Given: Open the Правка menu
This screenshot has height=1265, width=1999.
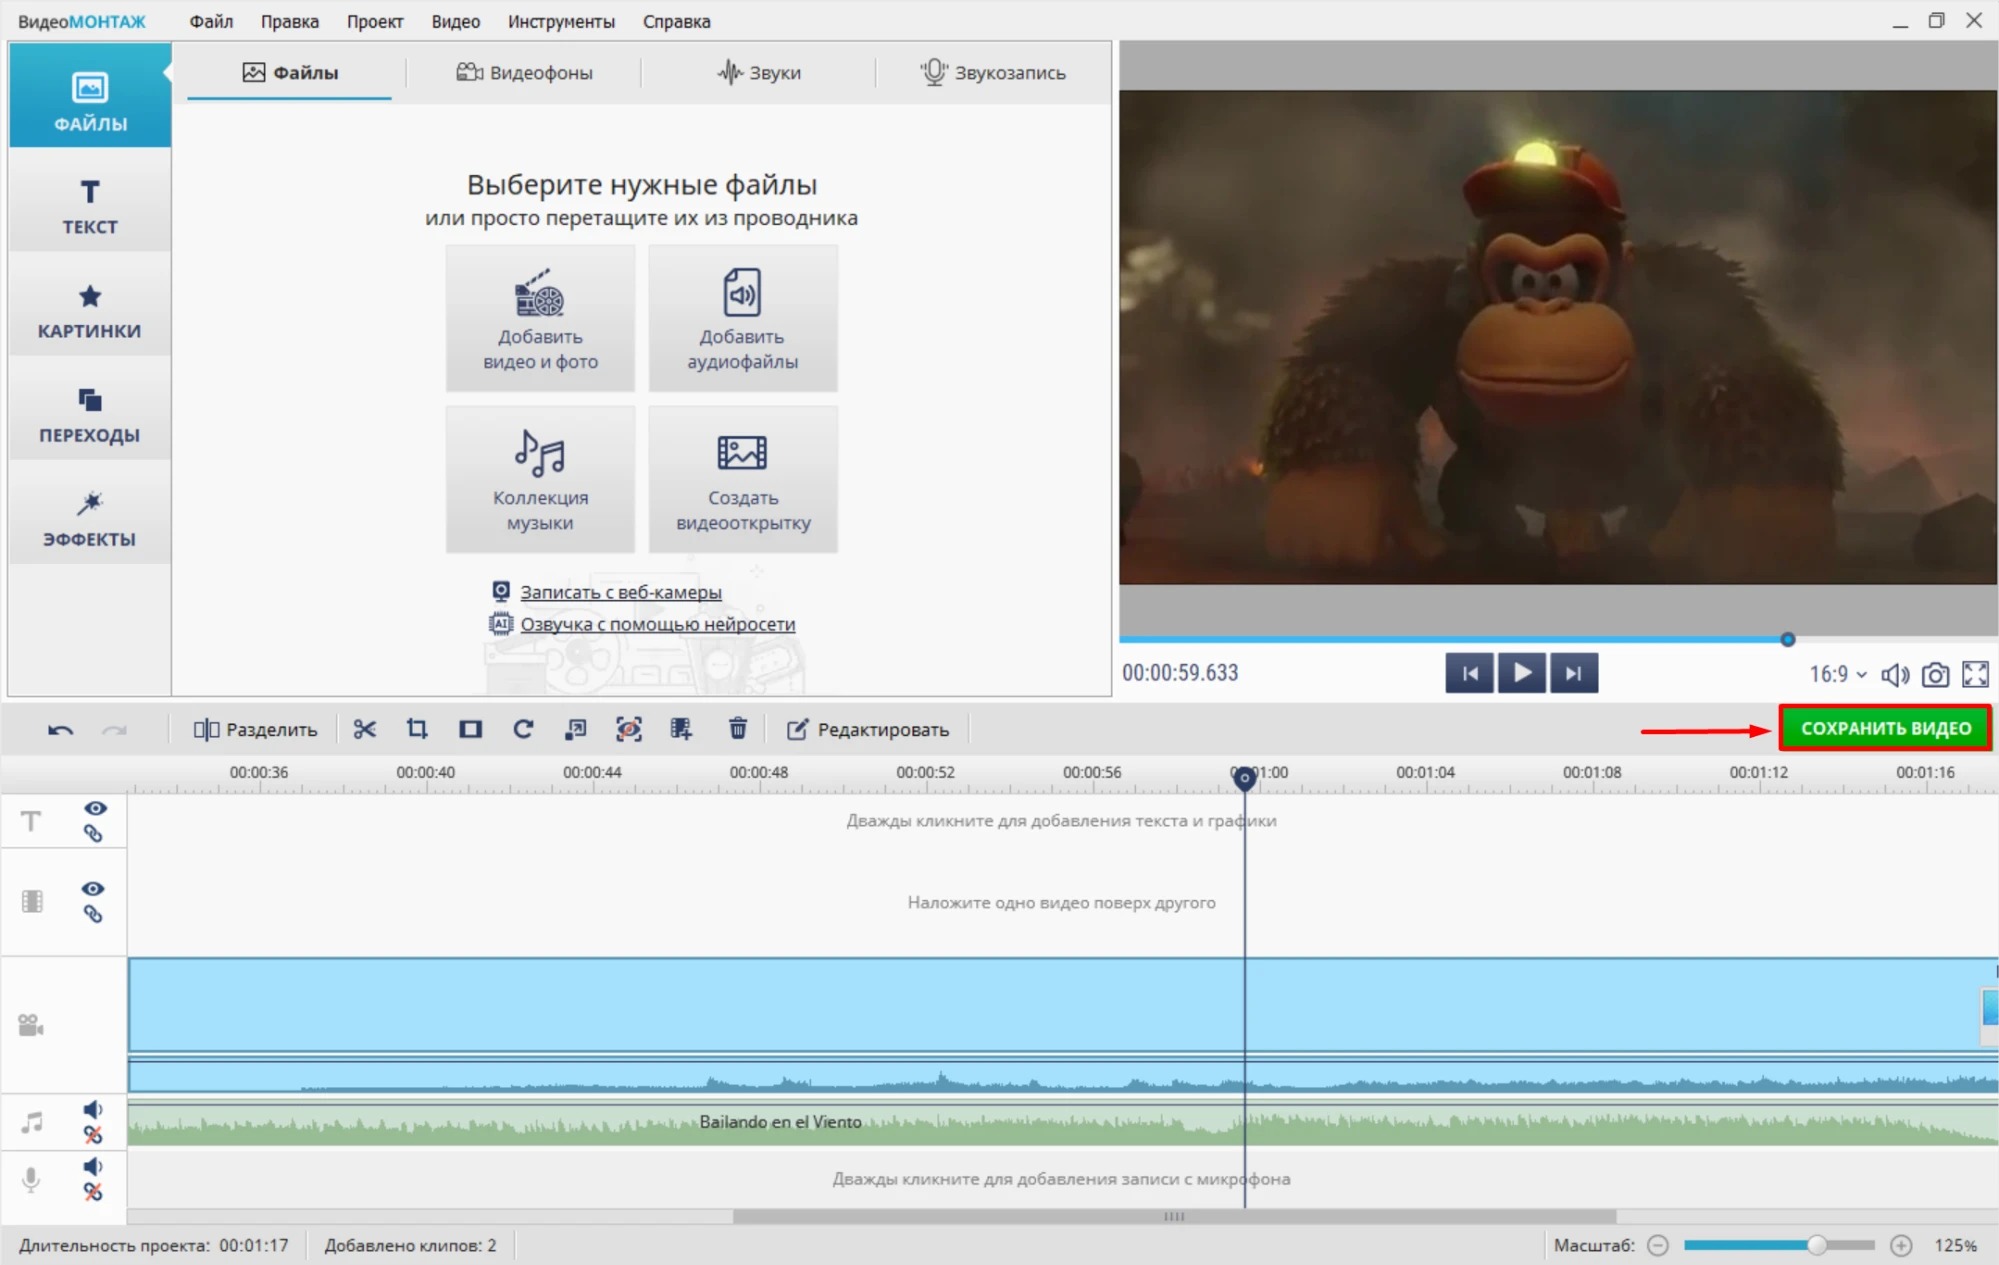Looking at the screenshot, I should [x=290, y=21].
